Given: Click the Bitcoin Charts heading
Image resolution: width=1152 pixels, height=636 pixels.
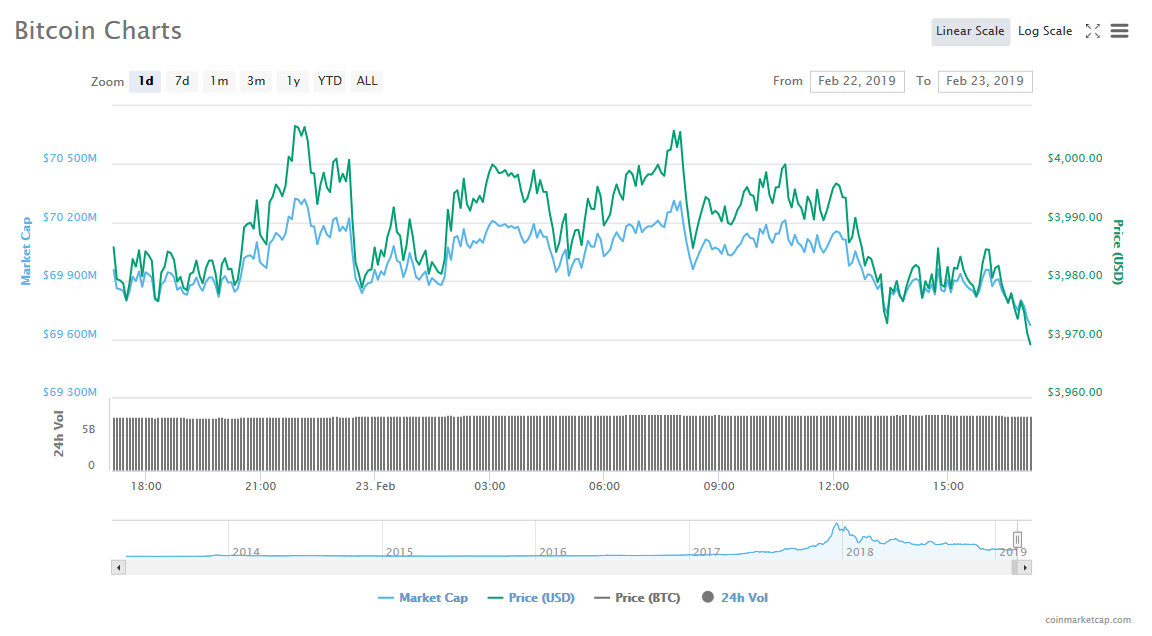Looking at the screenshot, I should (98, 31).
